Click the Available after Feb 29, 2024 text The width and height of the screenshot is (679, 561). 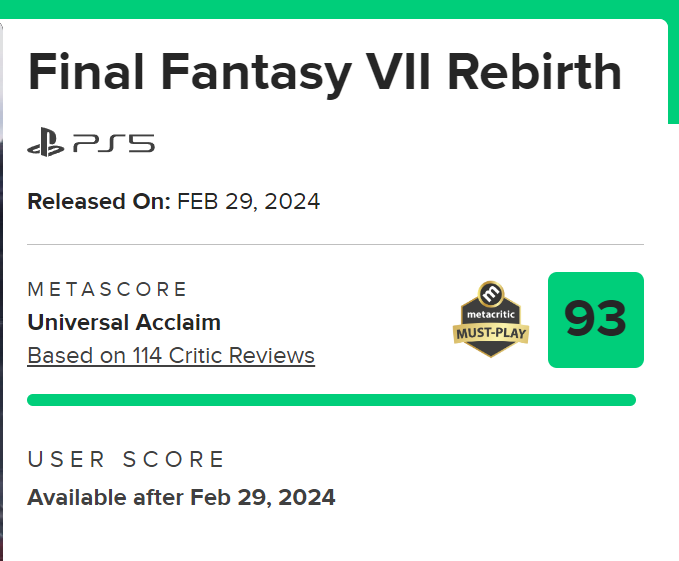point(181,497)
